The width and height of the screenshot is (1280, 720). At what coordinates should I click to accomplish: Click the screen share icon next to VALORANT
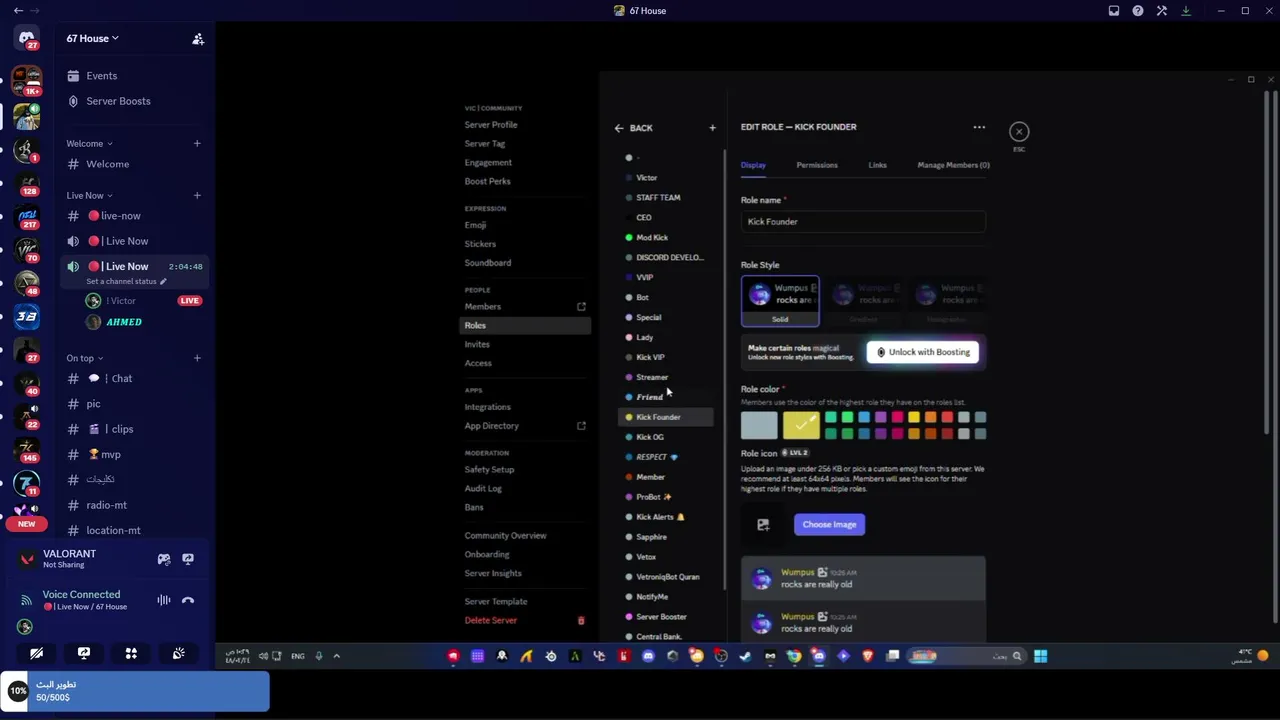(x=188, y=559)
